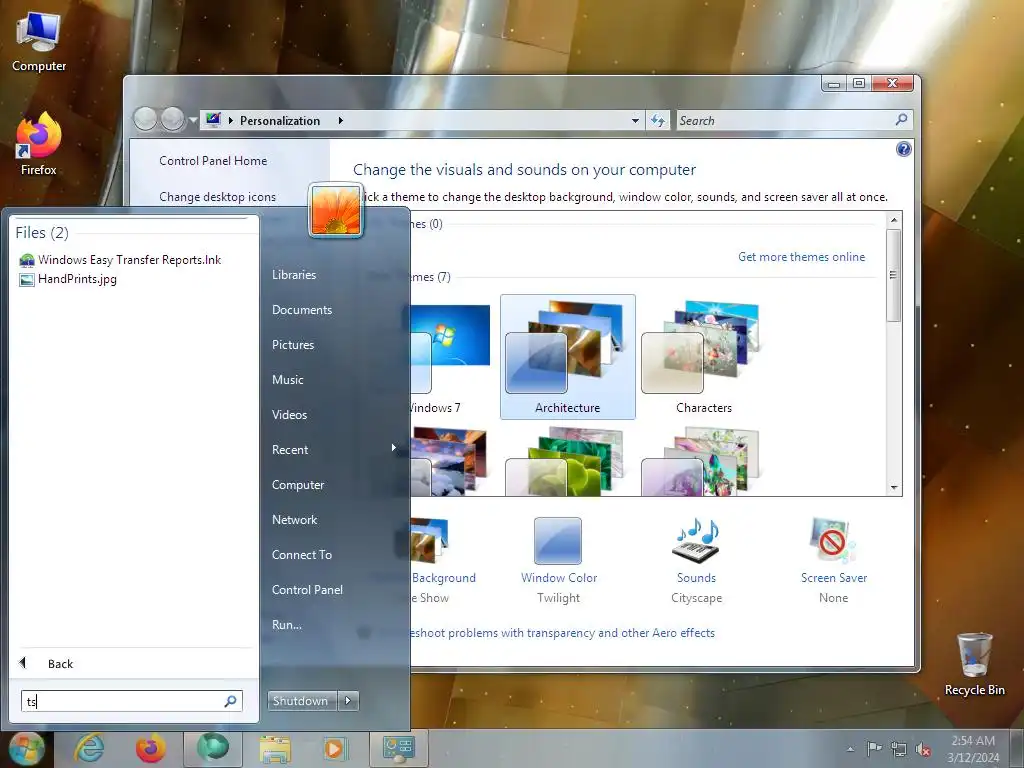The image size is (1024, 768).
Task: Expand the arrow after Personalization breadcrumb
Action: tap(340, 120)
